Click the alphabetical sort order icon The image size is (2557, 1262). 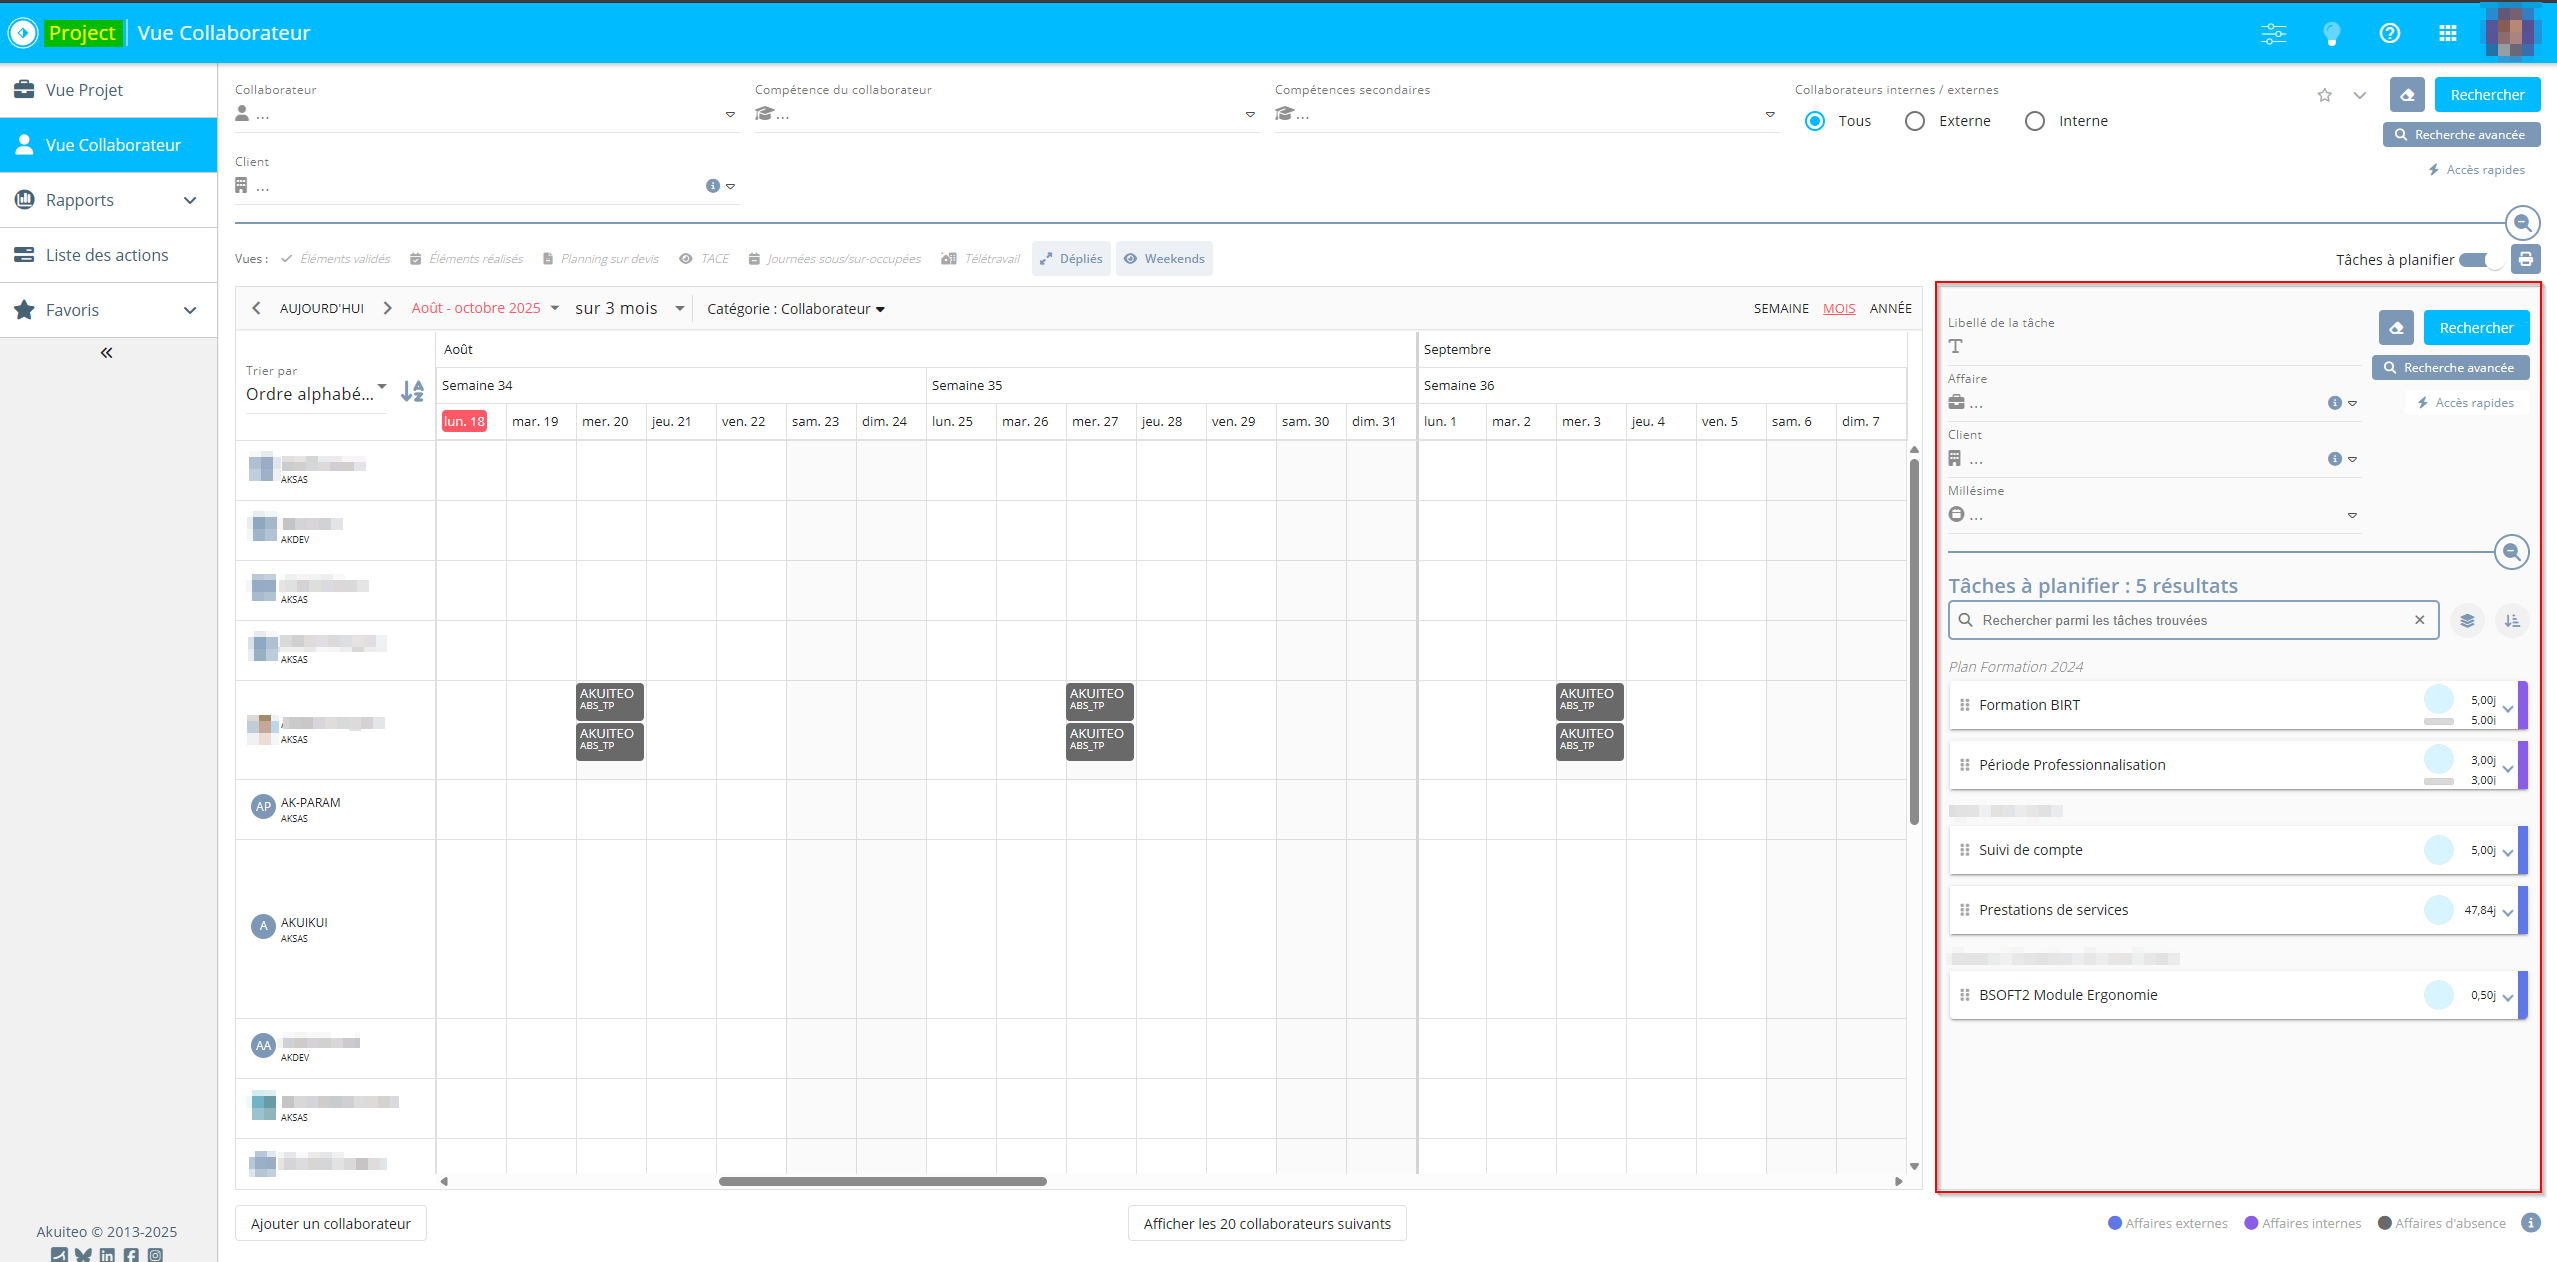(x=412, y=392)
